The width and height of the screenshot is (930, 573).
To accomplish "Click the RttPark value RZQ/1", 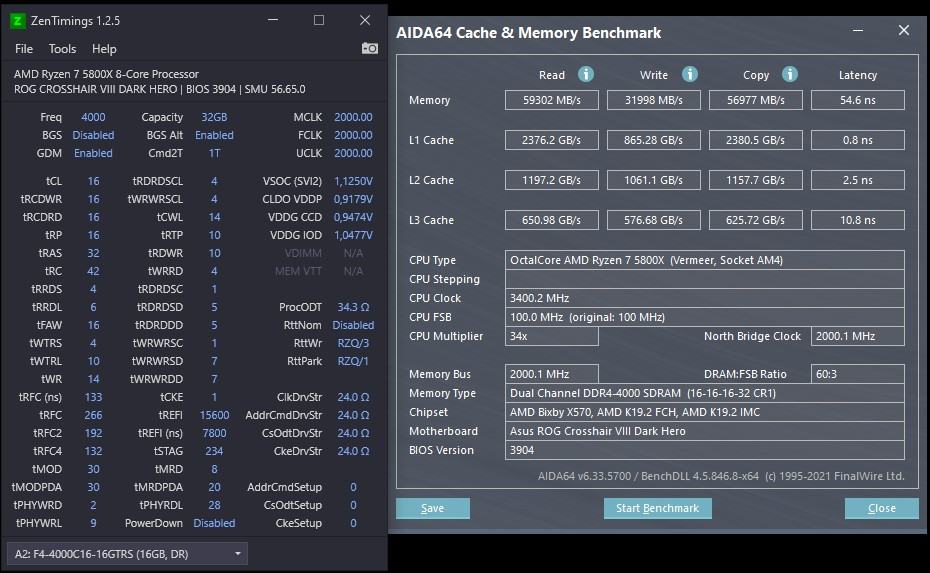I will [353, 361].
